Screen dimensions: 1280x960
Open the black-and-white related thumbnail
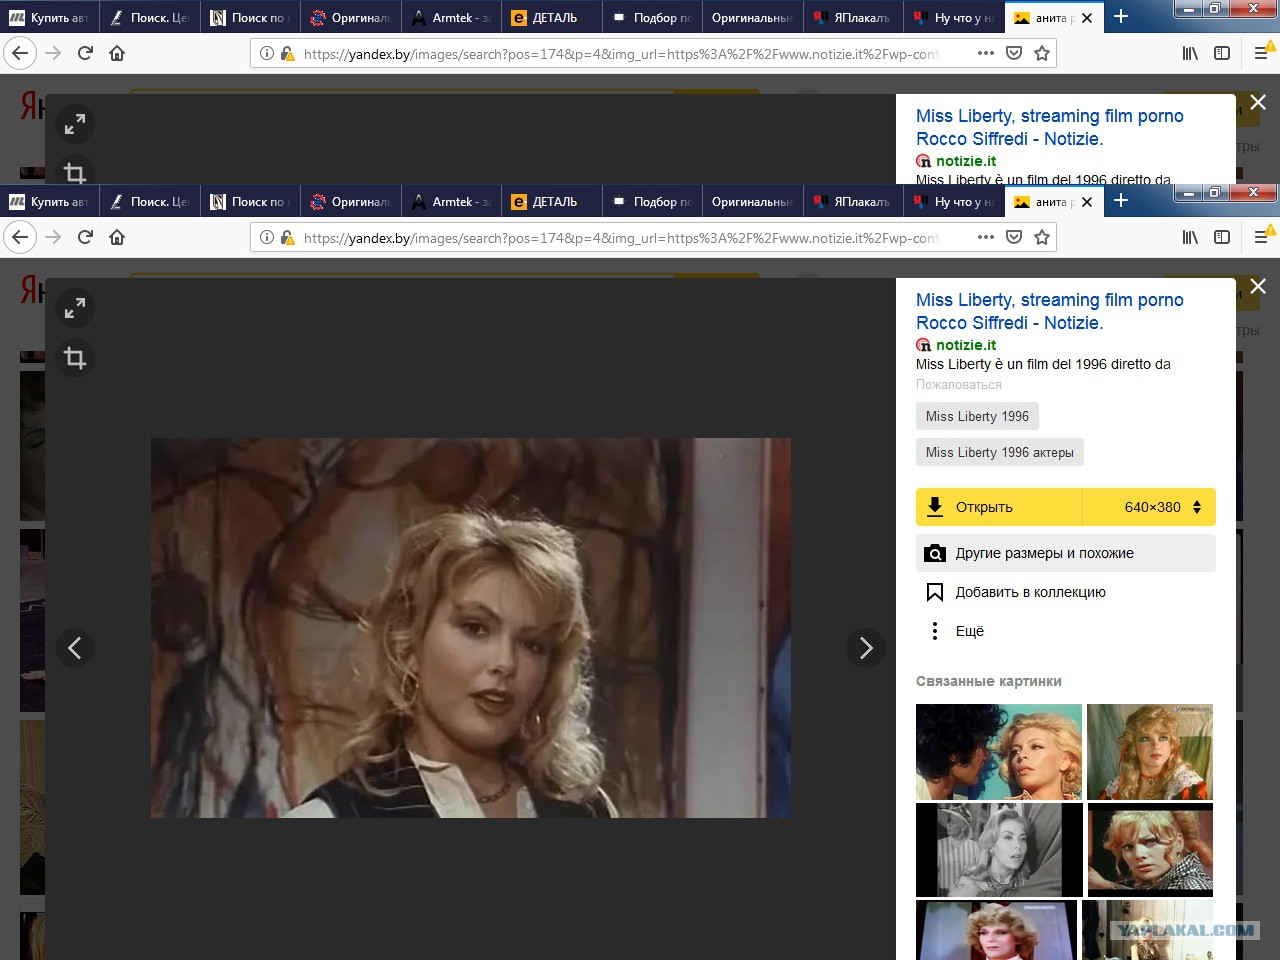999,850
